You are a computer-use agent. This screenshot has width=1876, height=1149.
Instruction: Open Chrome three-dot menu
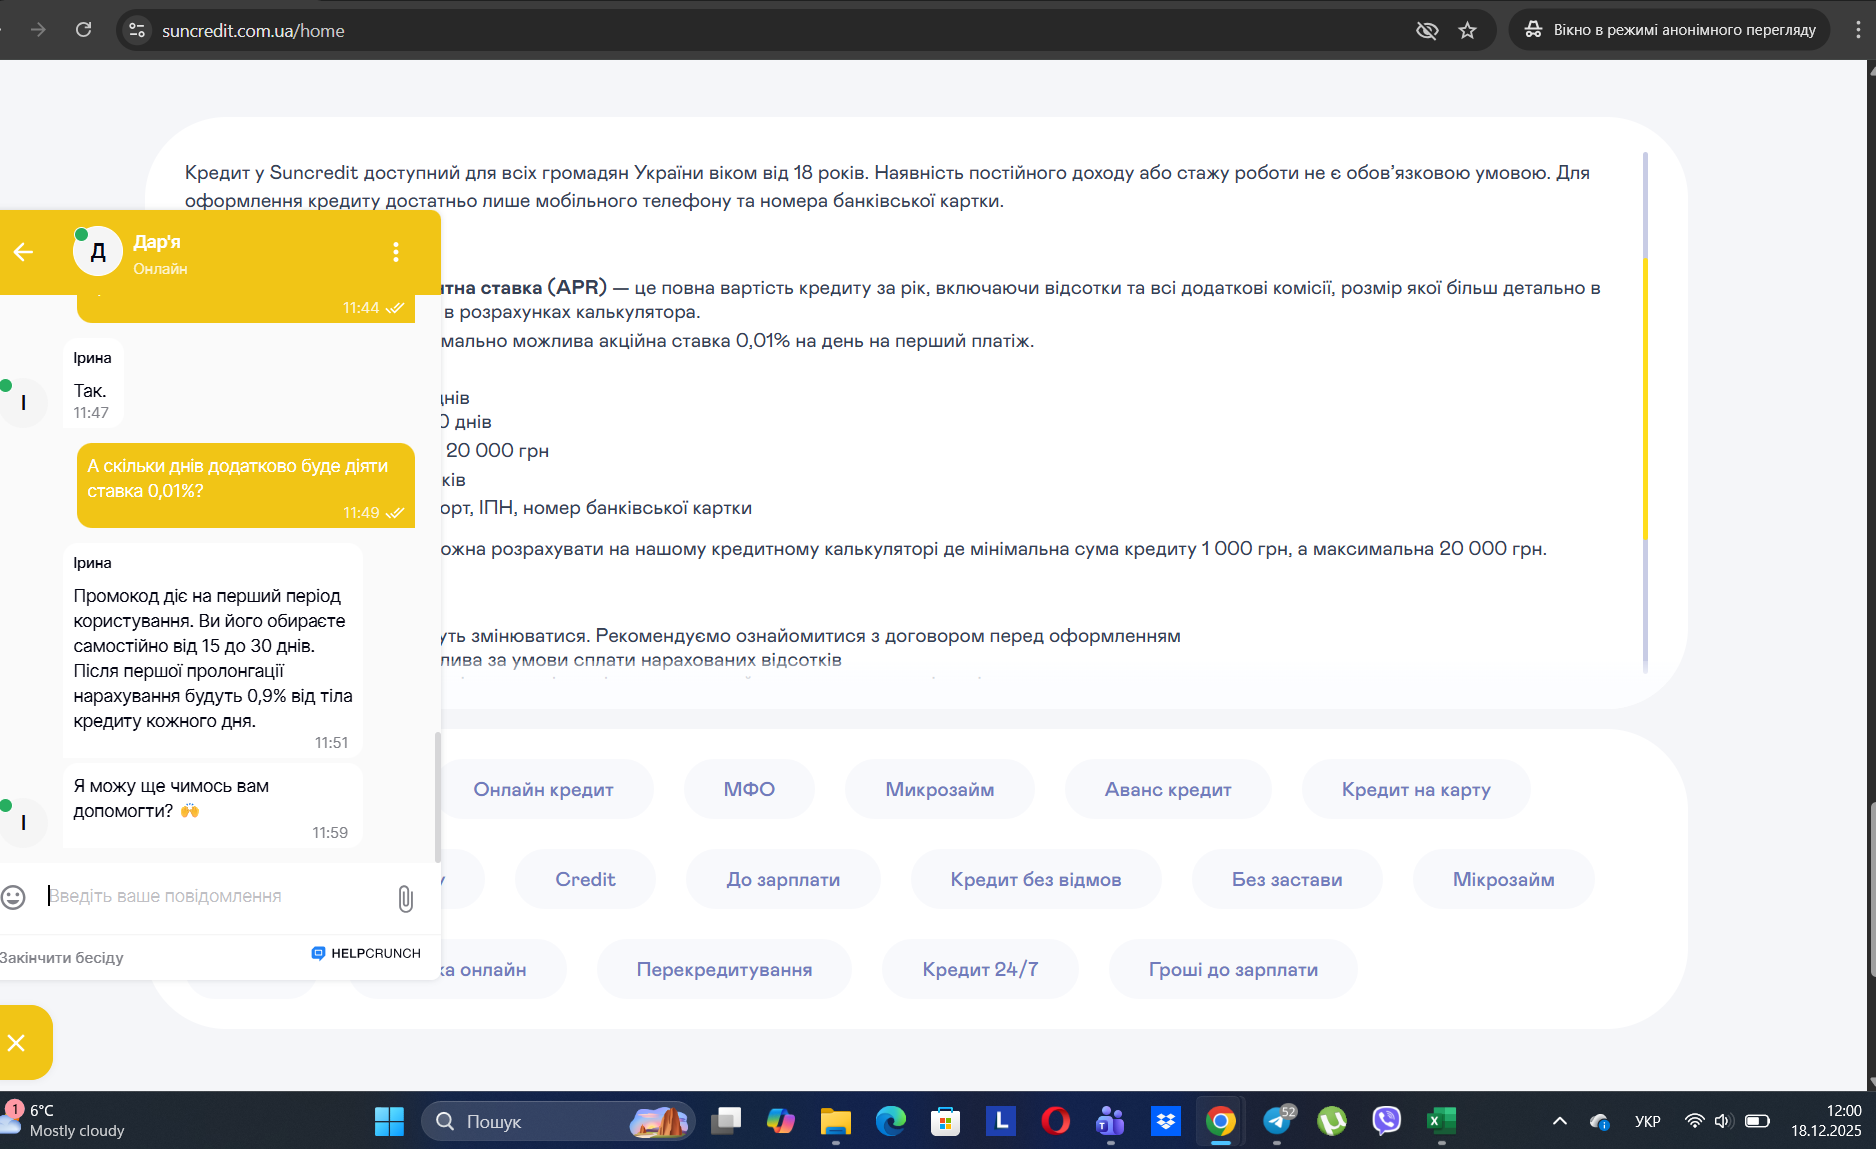[1857, 30]
